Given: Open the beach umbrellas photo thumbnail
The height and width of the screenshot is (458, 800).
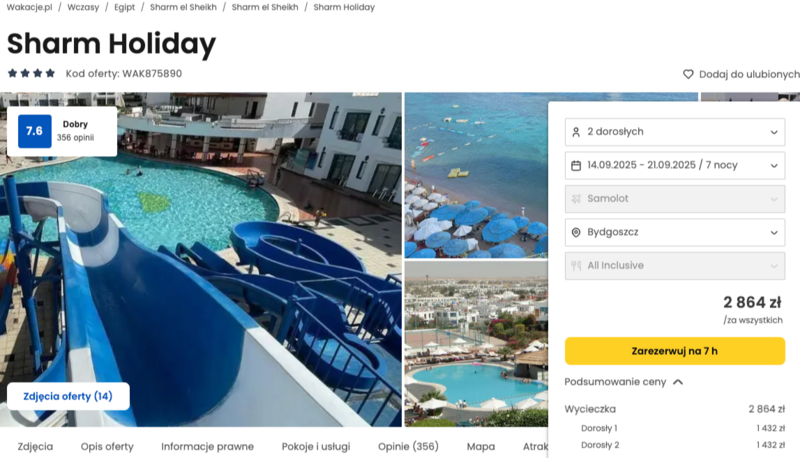Looking at the screenshot, I should pyautogui.click(x=476, y=175).
